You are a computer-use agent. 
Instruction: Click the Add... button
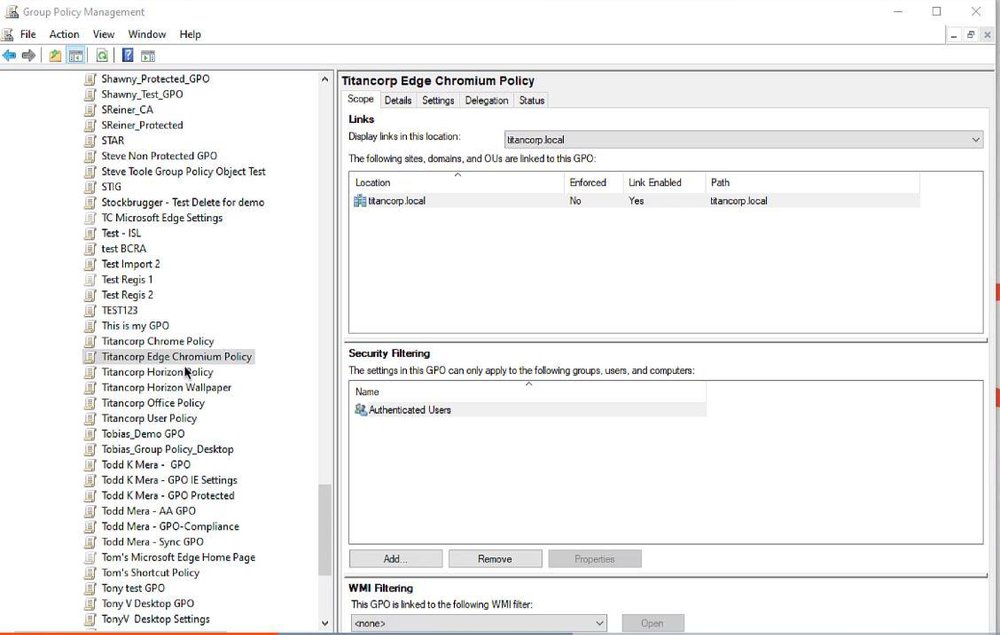[395, 559]
